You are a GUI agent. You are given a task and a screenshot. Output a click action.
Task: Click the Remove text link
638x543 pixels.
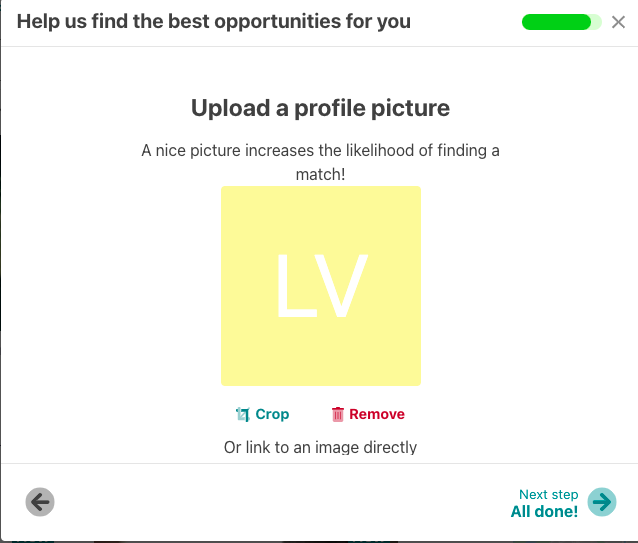[x=377, y=414]
